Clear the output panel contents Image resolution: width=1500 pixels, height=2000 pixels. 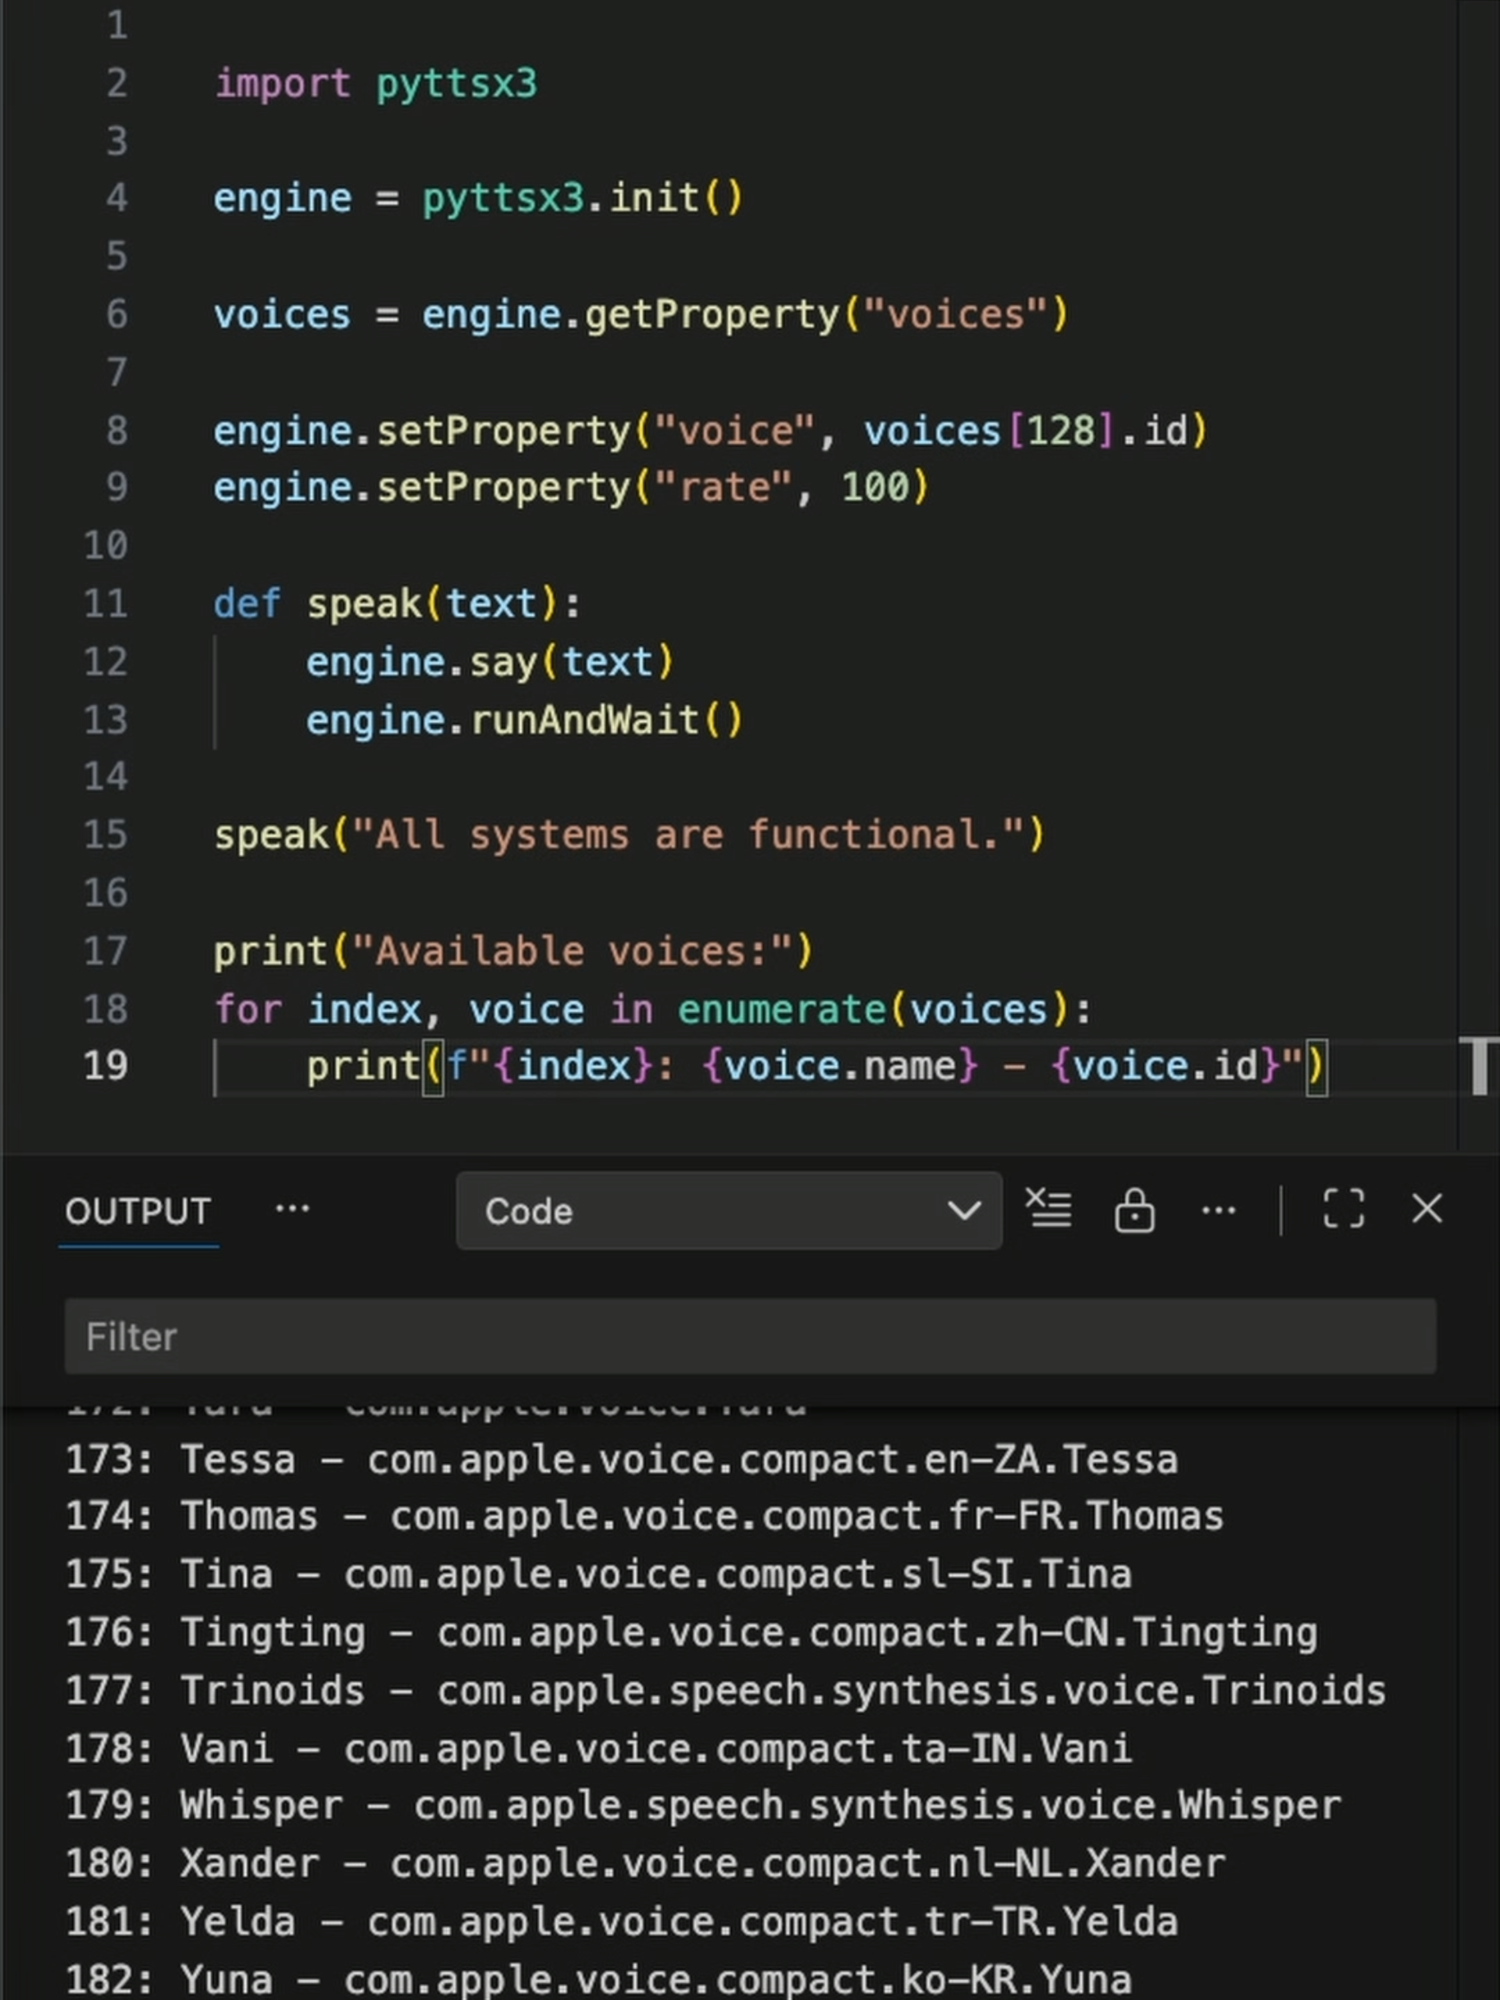(1049, 1209)
